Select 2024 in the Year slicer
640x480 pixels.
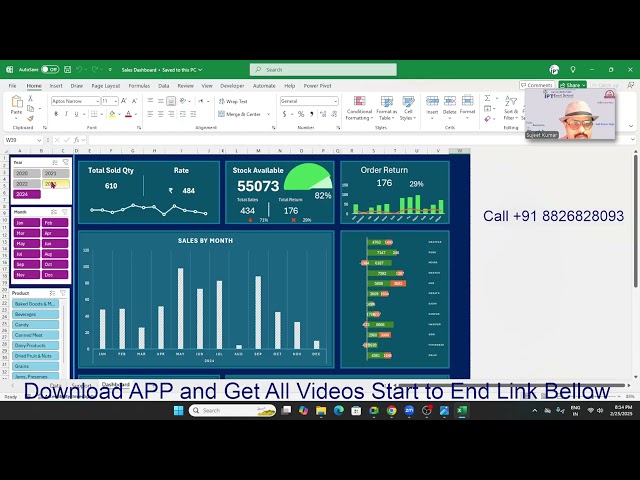point(27,194)
